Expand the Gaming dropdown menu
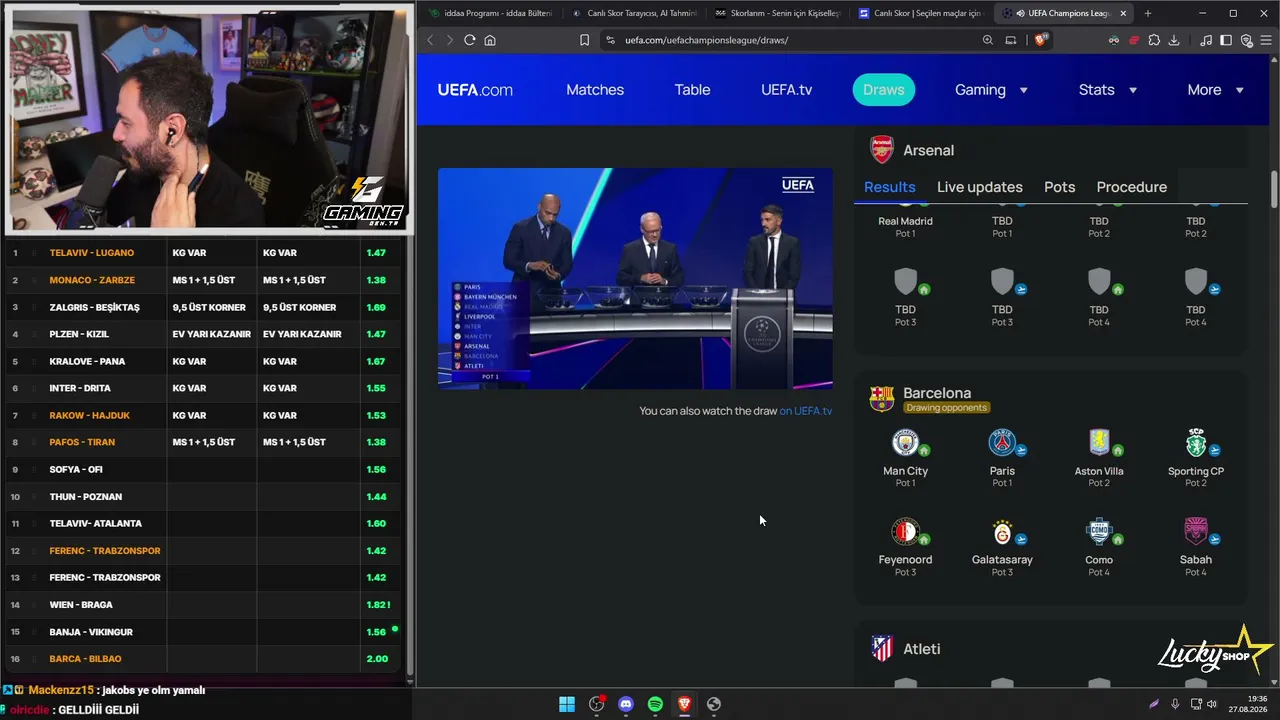This screenshot has height=720, width=1280. click(x=991, y=90)
